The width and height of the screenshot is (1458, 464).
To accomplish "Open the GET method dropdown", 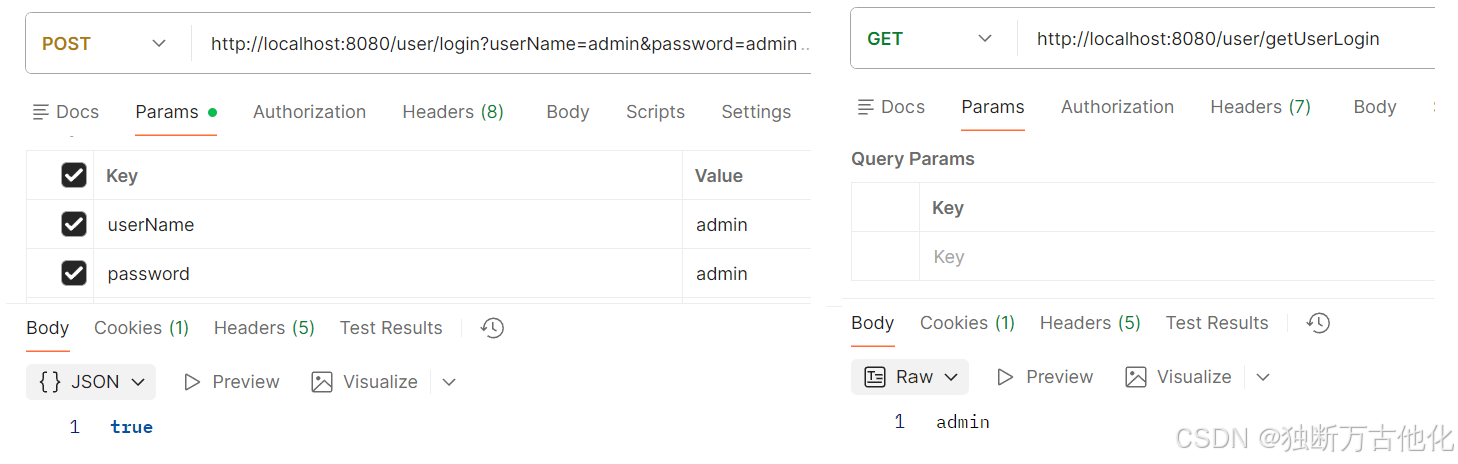I will [x=930, y=39].
